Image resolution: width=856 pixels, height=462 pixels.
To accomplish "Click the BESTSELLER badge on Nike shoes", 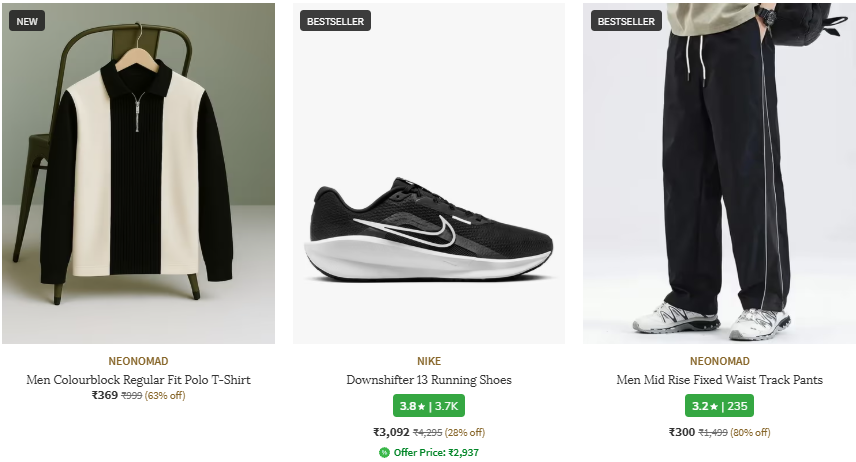I will pyautogui.click(x=335, y=20).
